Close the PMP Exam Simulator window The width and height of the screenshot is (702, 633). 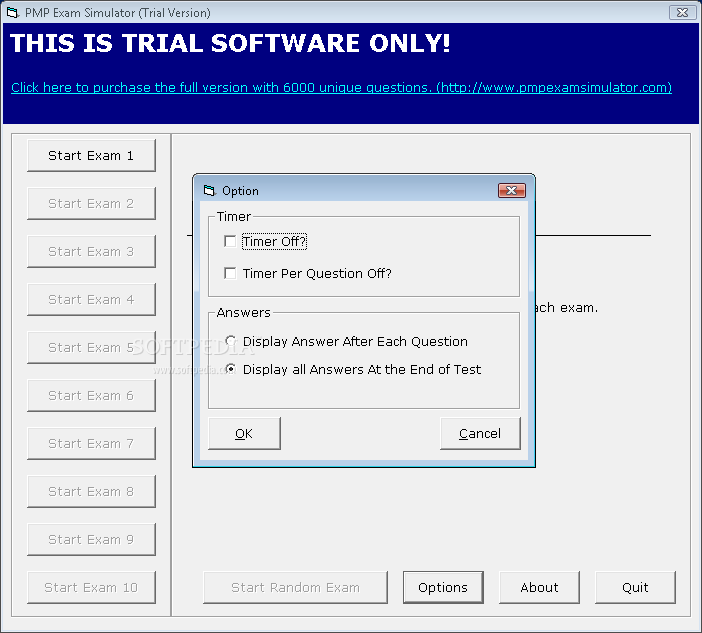pyautogui.click(x=682, y=13)
